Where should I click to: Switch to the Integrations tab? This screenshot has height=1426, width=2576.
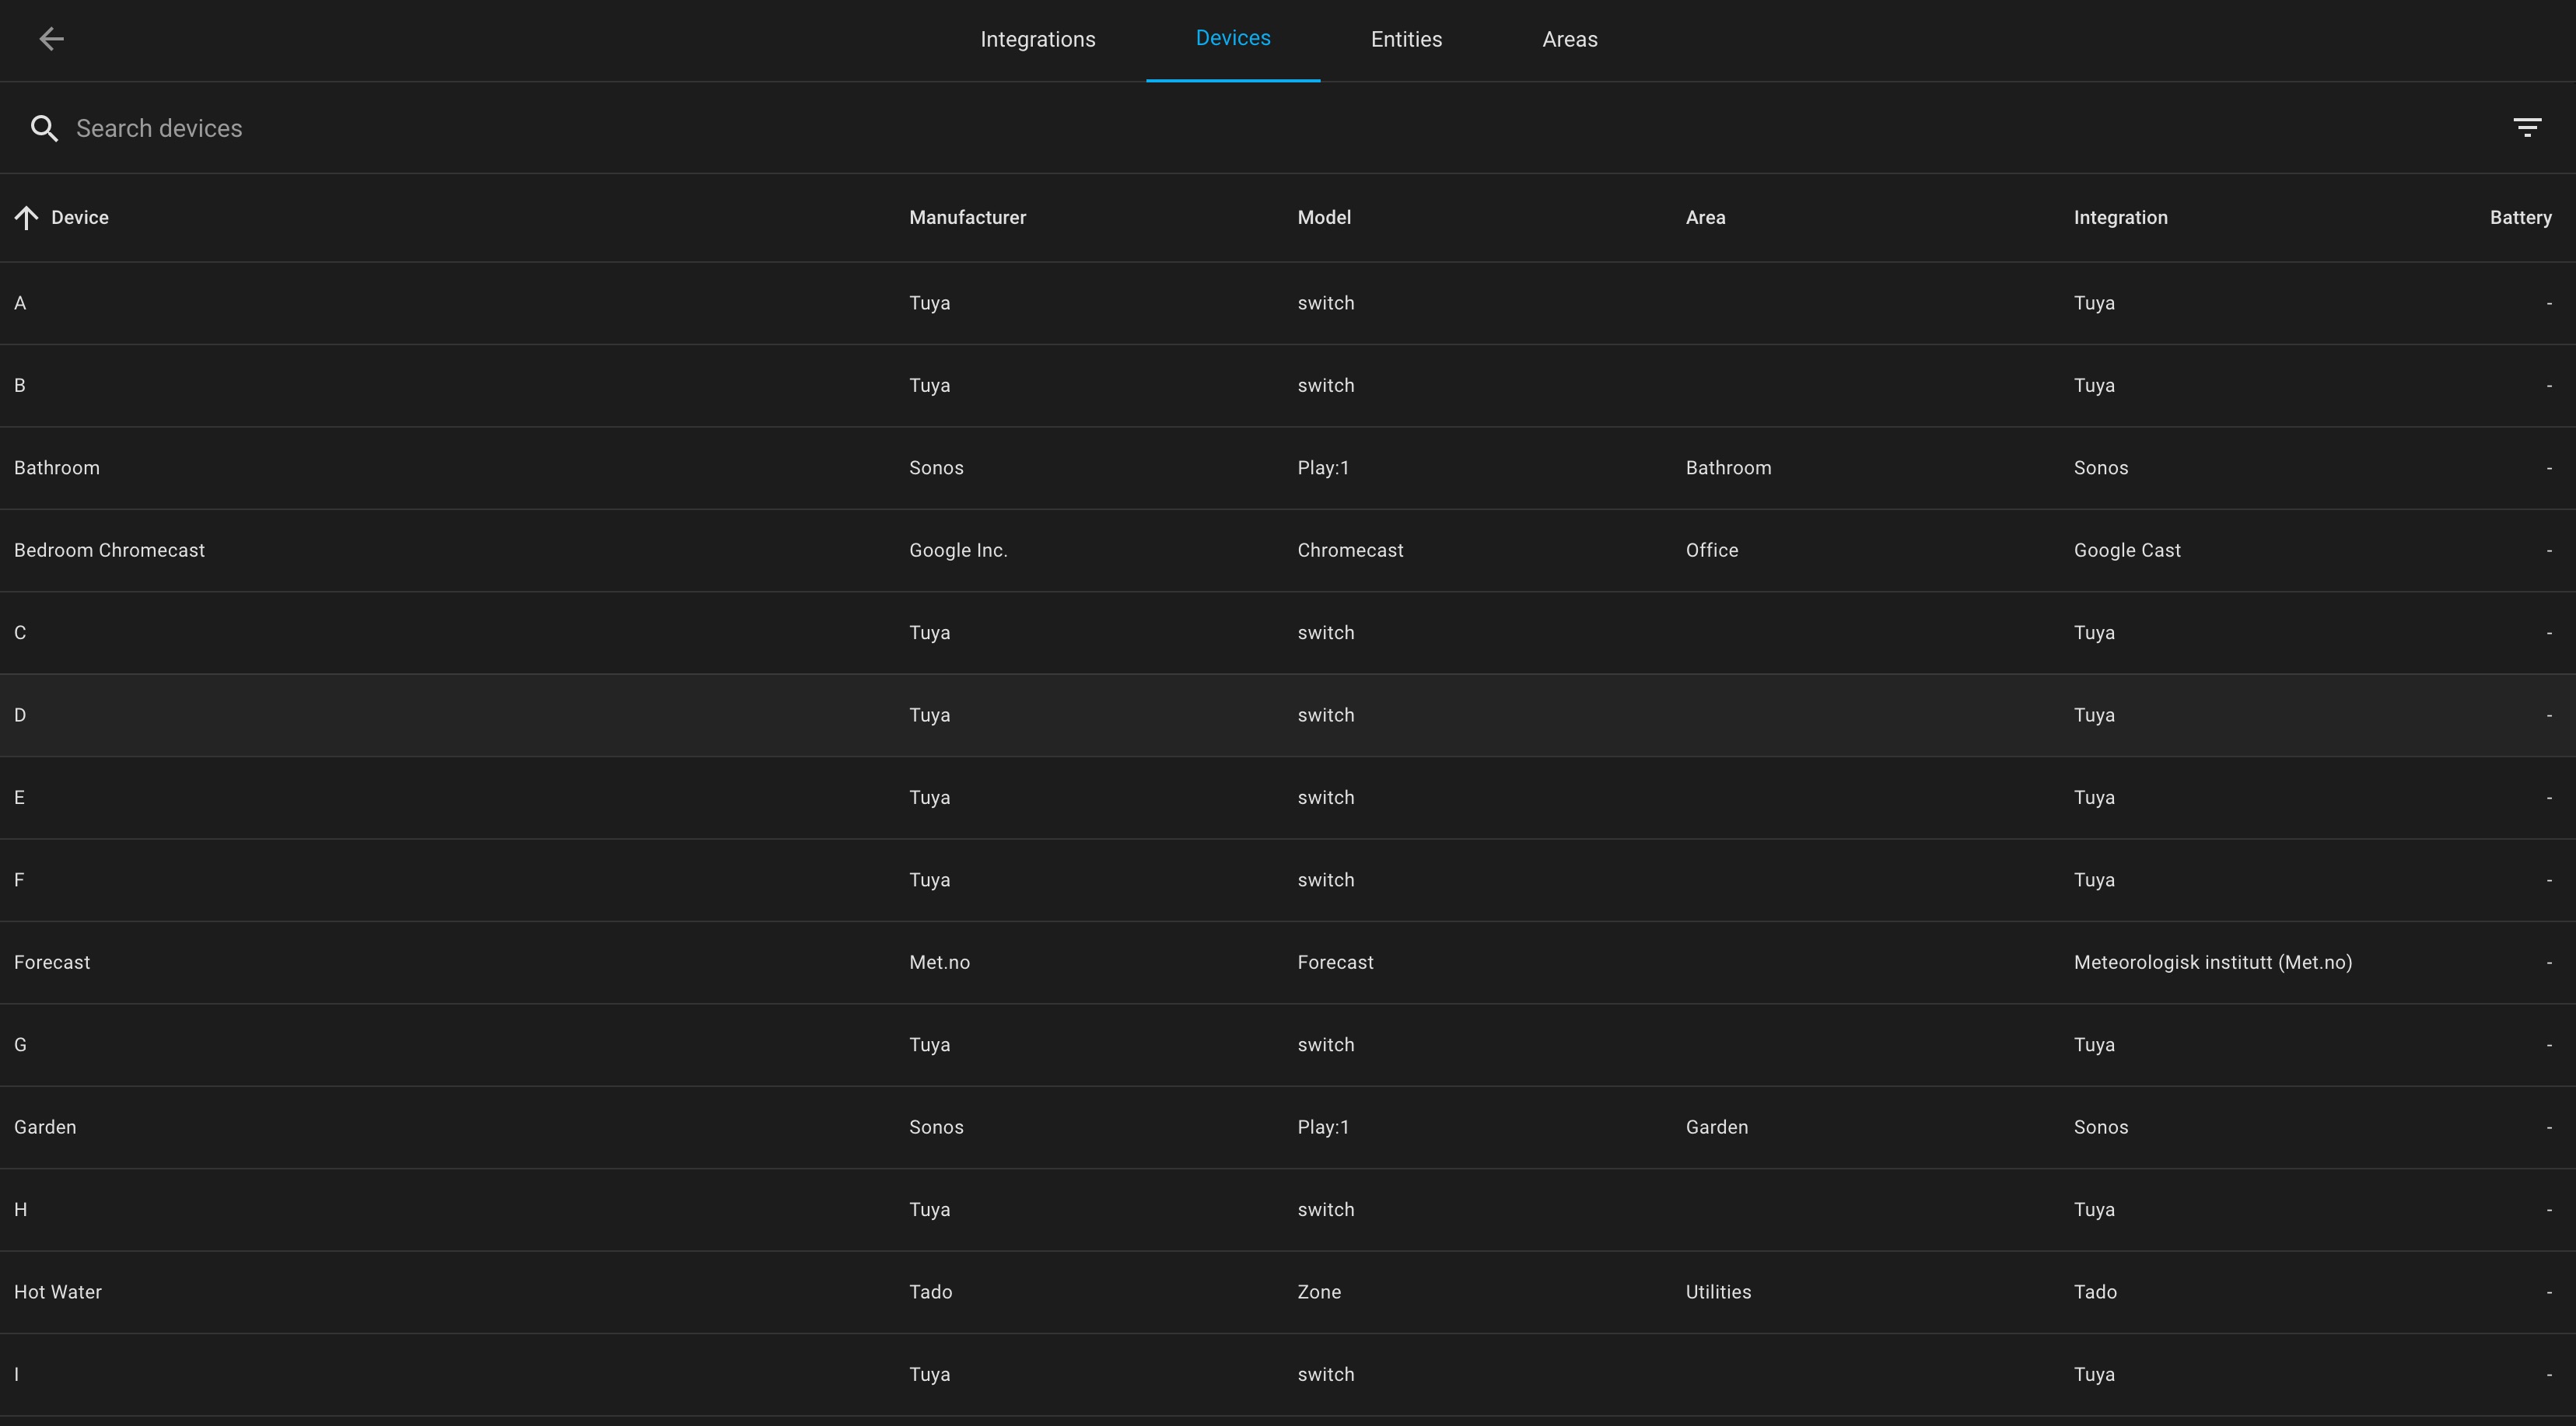point(1037,39)
